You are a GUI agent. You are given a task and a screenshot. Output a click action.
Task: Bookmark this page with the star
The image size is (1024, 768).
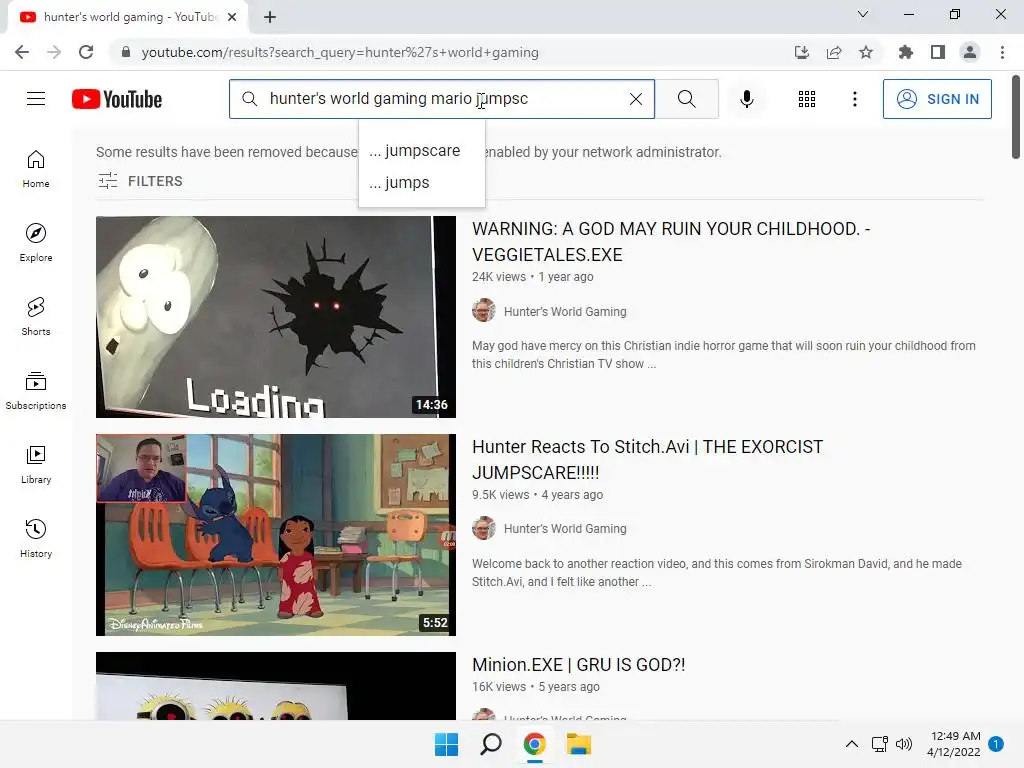pos(866,52)
